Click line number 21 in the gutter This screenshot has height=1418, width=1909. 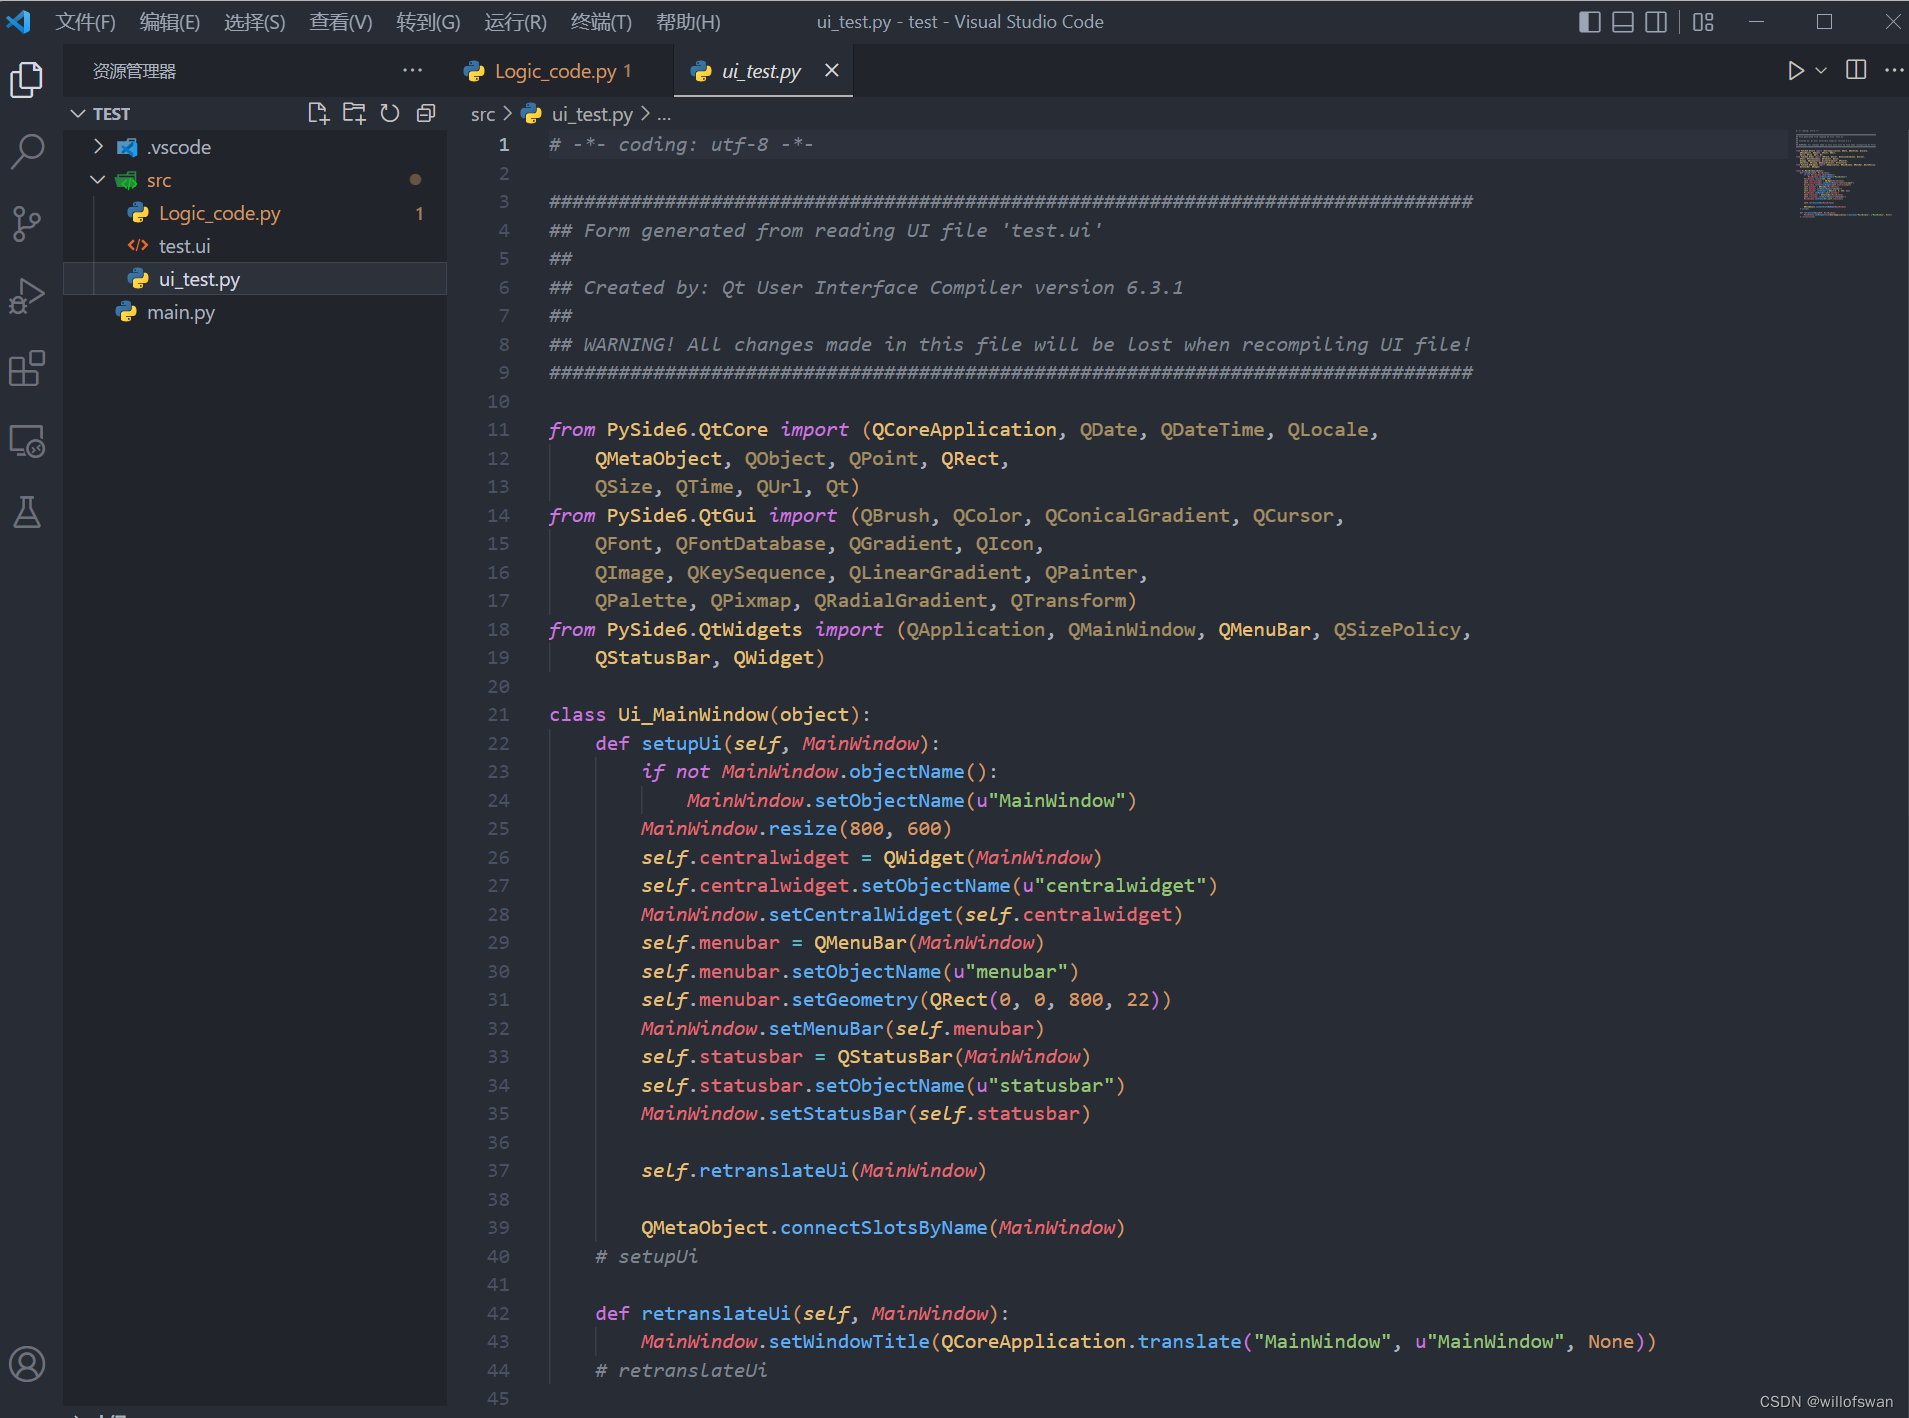(x=498, y=715)
